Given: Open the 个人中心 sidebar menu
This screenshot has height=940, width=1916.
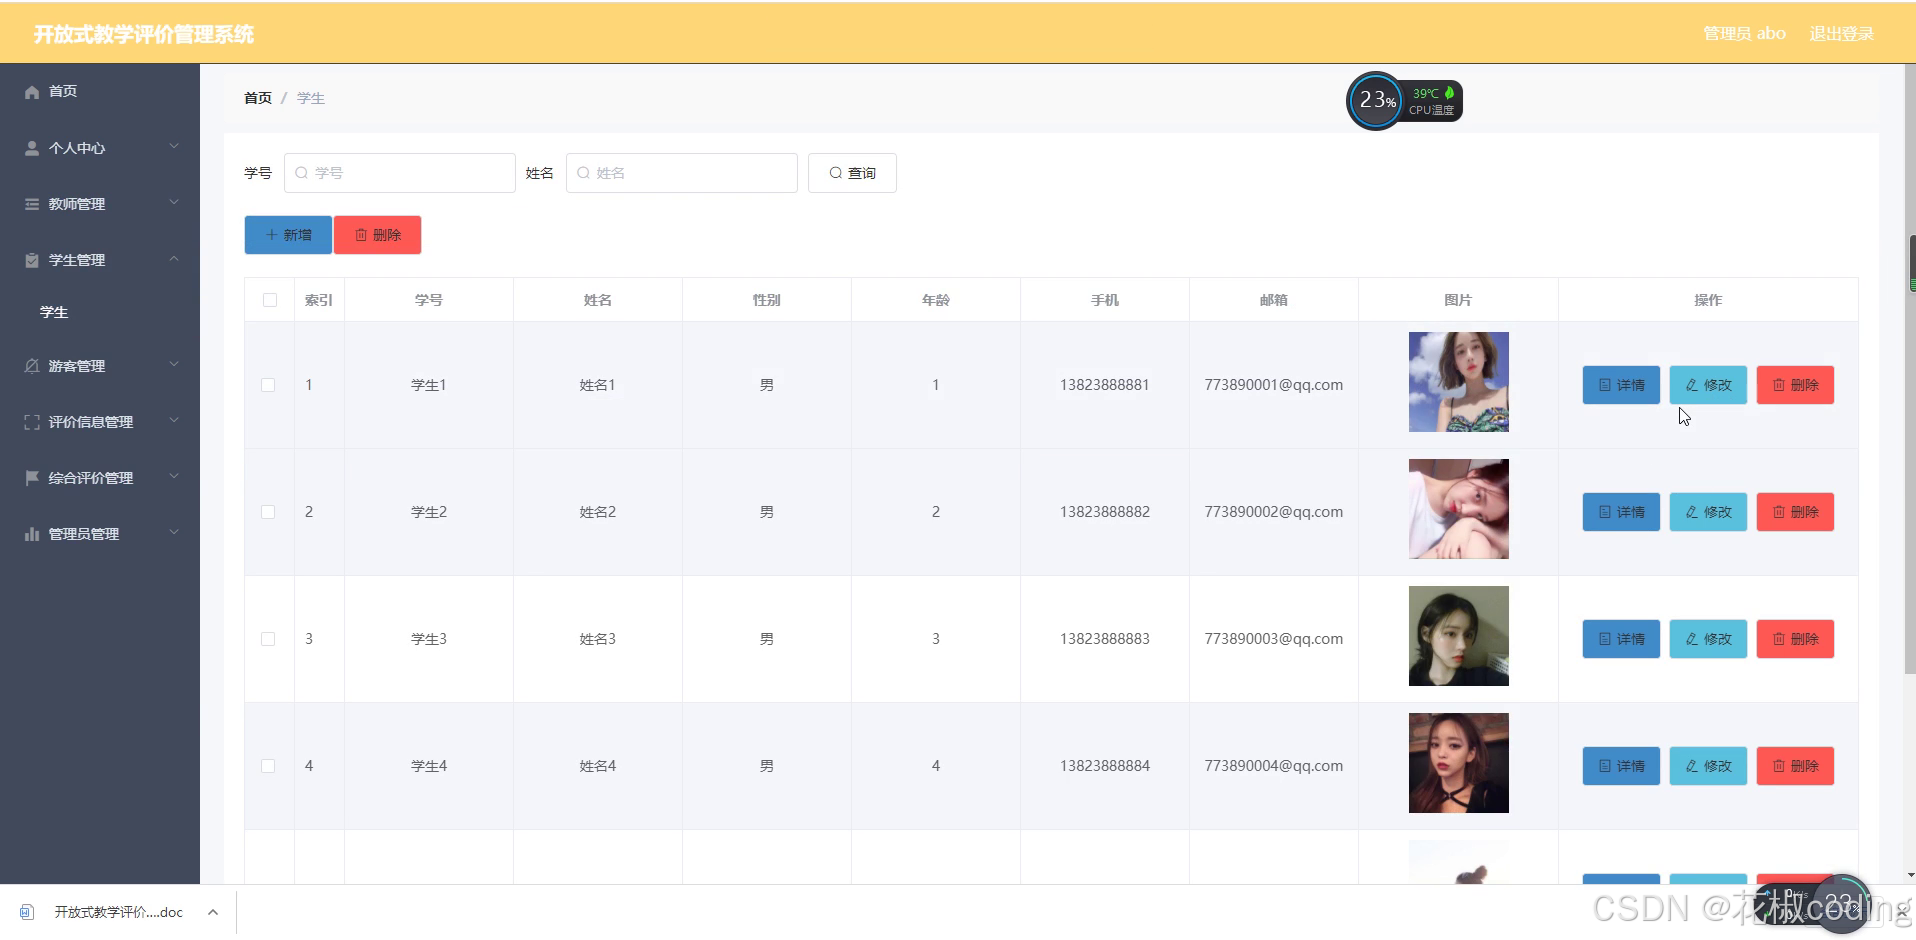Looking at the screenshot, I should [x=100, y=148].
